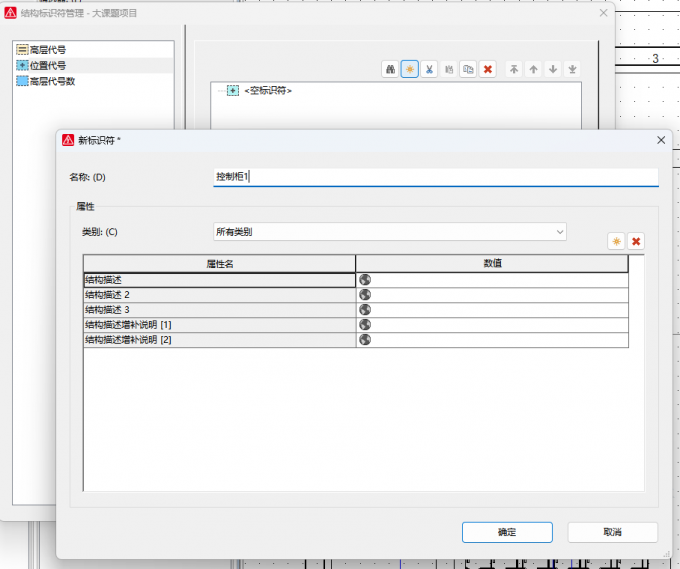Click the 确定 button
This screenshot has width=680, height=569.
click(x=507, y=532)
